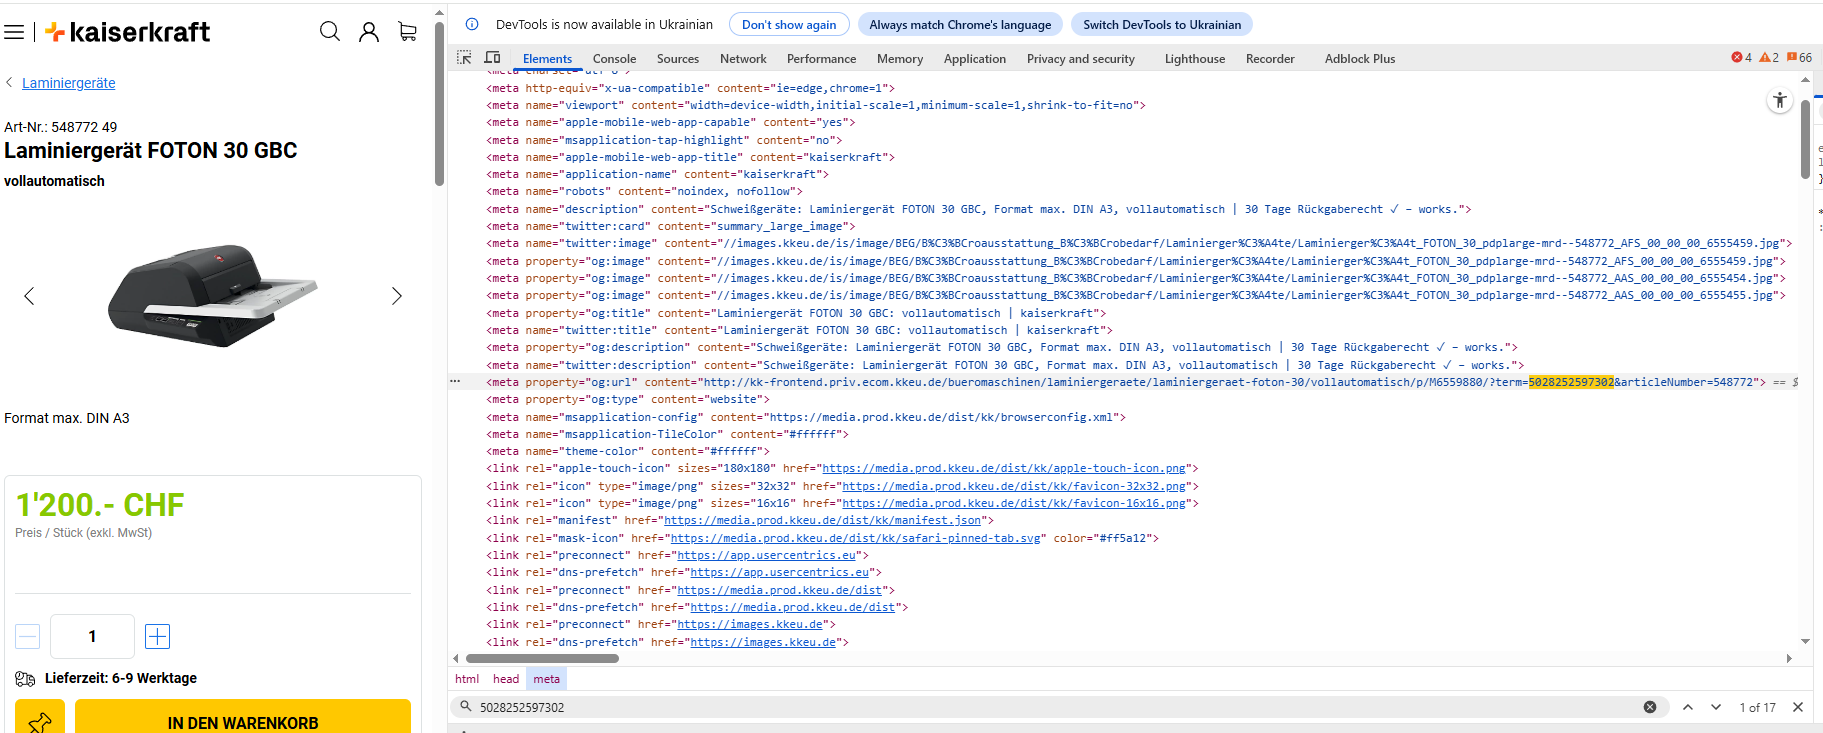Click the product page vertical scrollbar
The height and width of the screenshot is (733, 1823).
coord(439,104)
